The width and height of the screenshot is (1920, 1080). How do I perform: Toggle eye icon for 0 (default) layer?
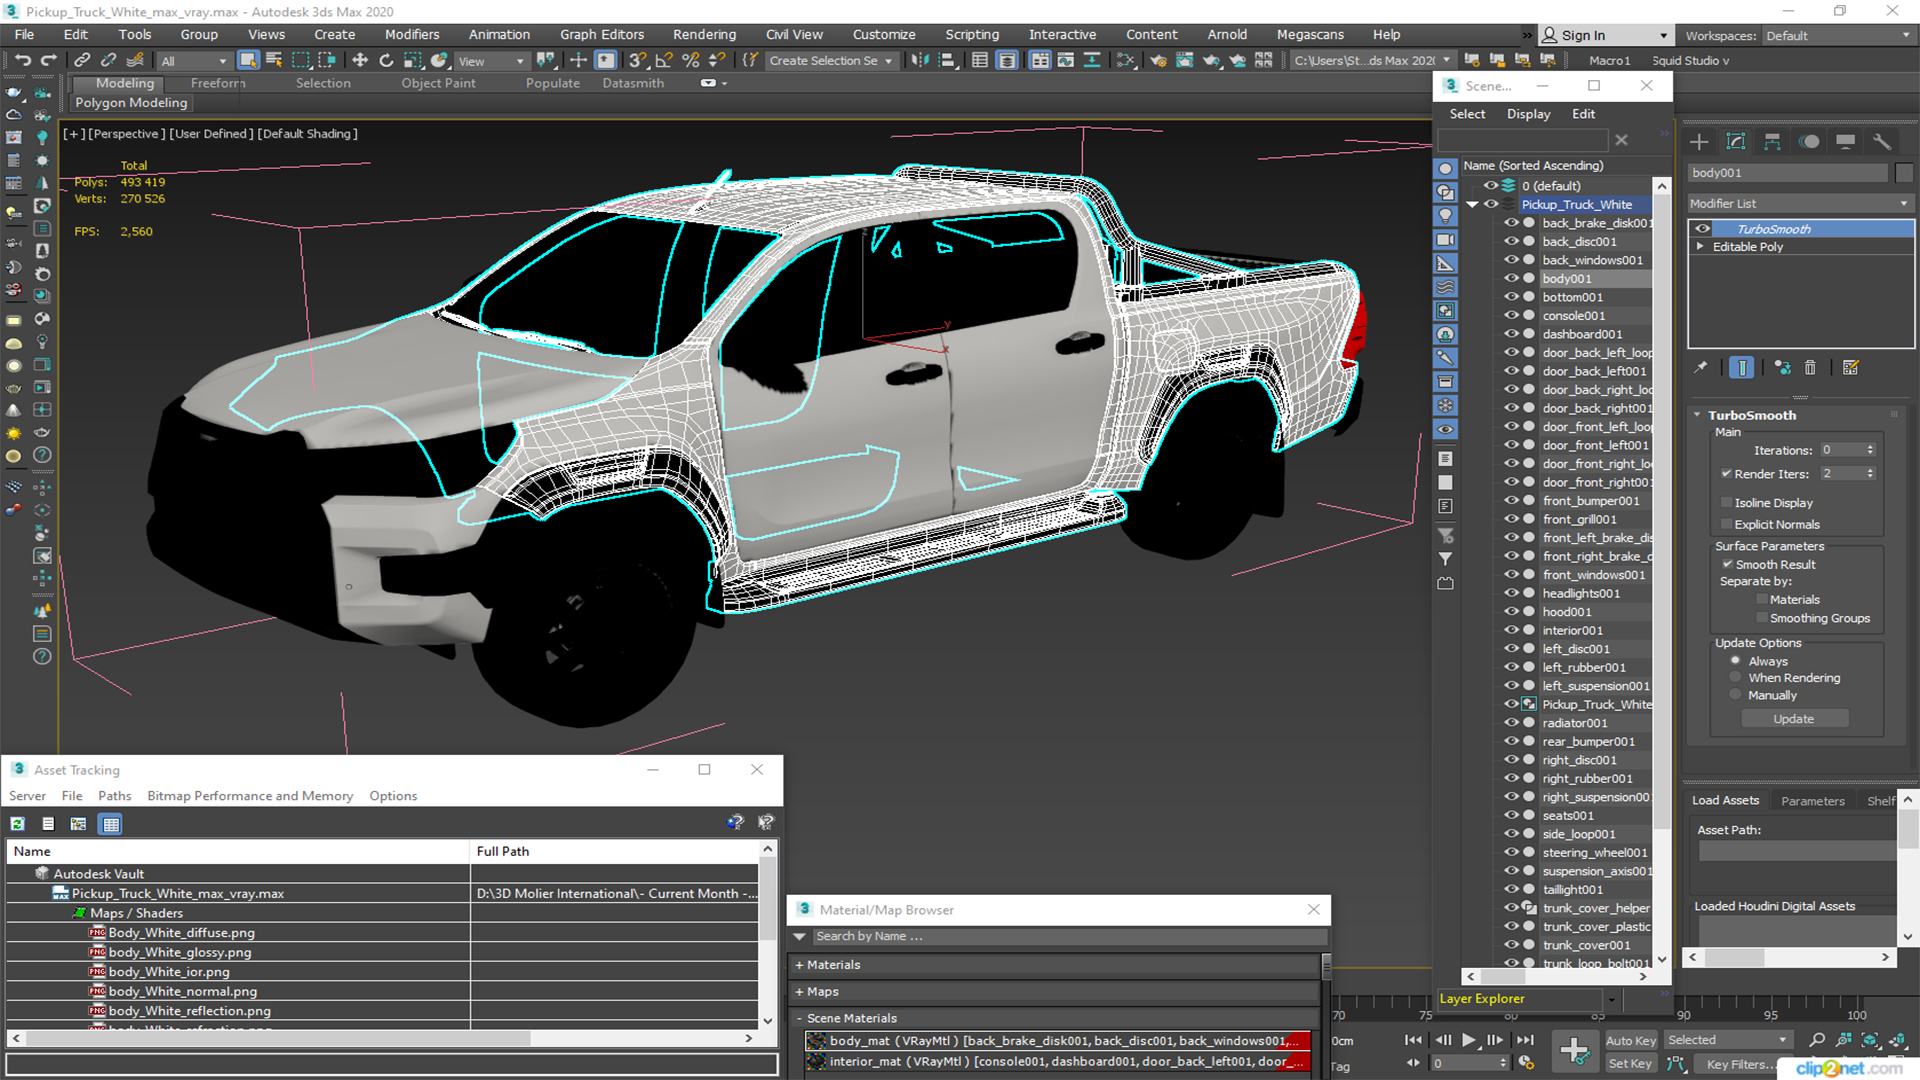click(x=1490, y=186)
